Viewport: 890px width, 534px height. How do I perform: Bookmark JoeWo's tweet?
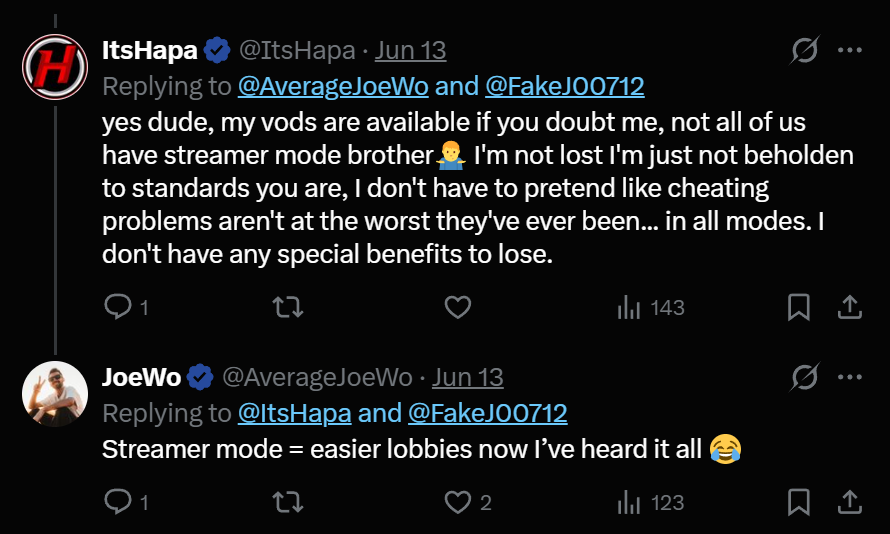(x=799, y=502)
